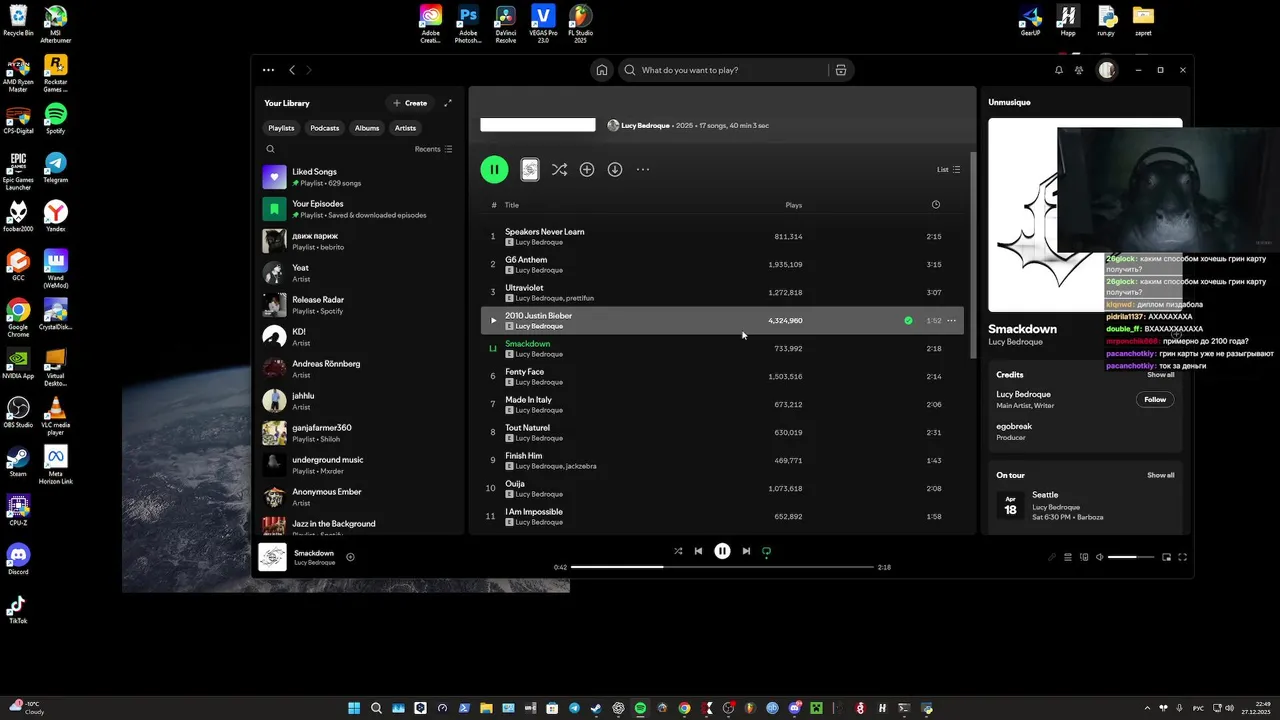Open the queue icon in player bar
Image resolution: width=1280 pixels, height=720 pixels.
1067,557
